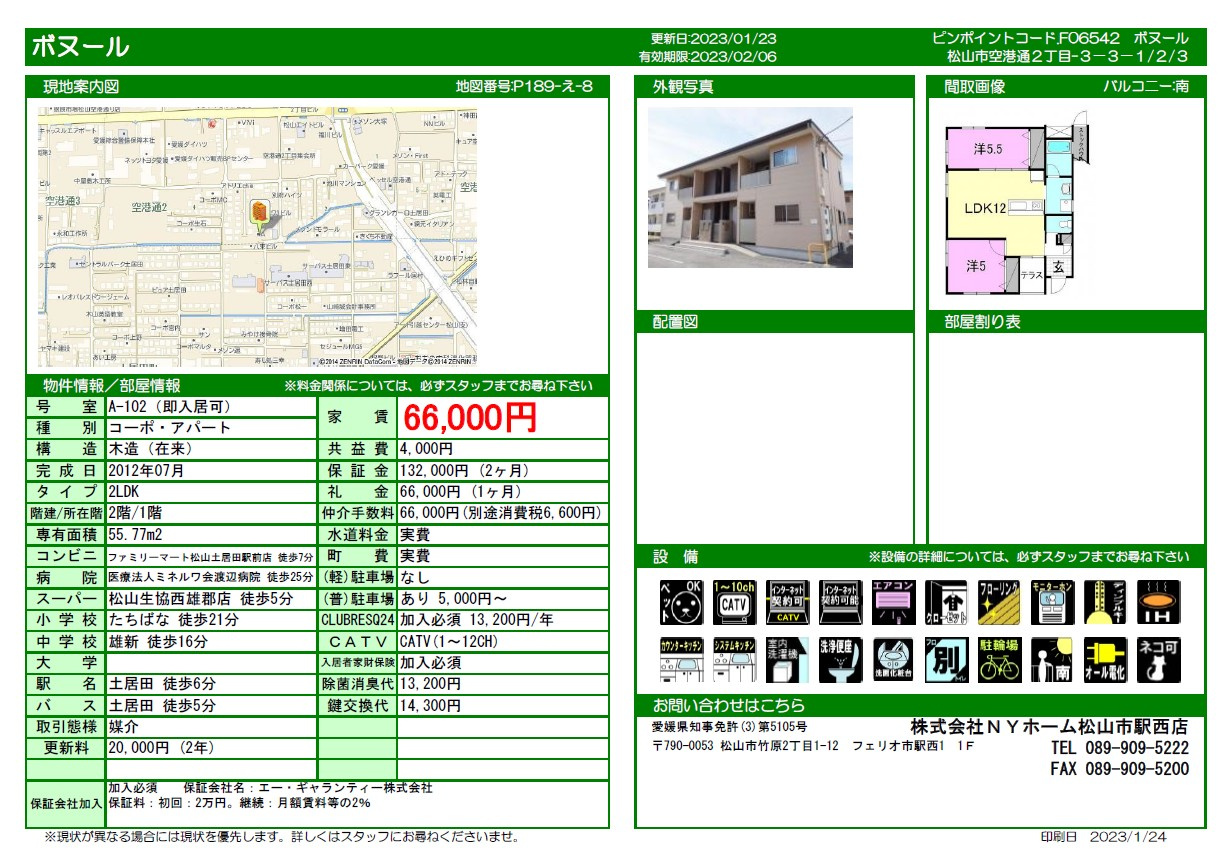Click the cats allowed (ネコ可) icon
Viewport: 1218px width, 854px height.
[x=1158, y=662]
